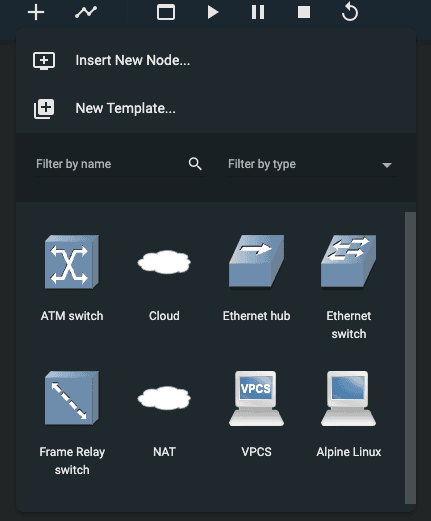Click the magnifier search icon
Screen dimensions: 431x521
(x=195, y=164)
